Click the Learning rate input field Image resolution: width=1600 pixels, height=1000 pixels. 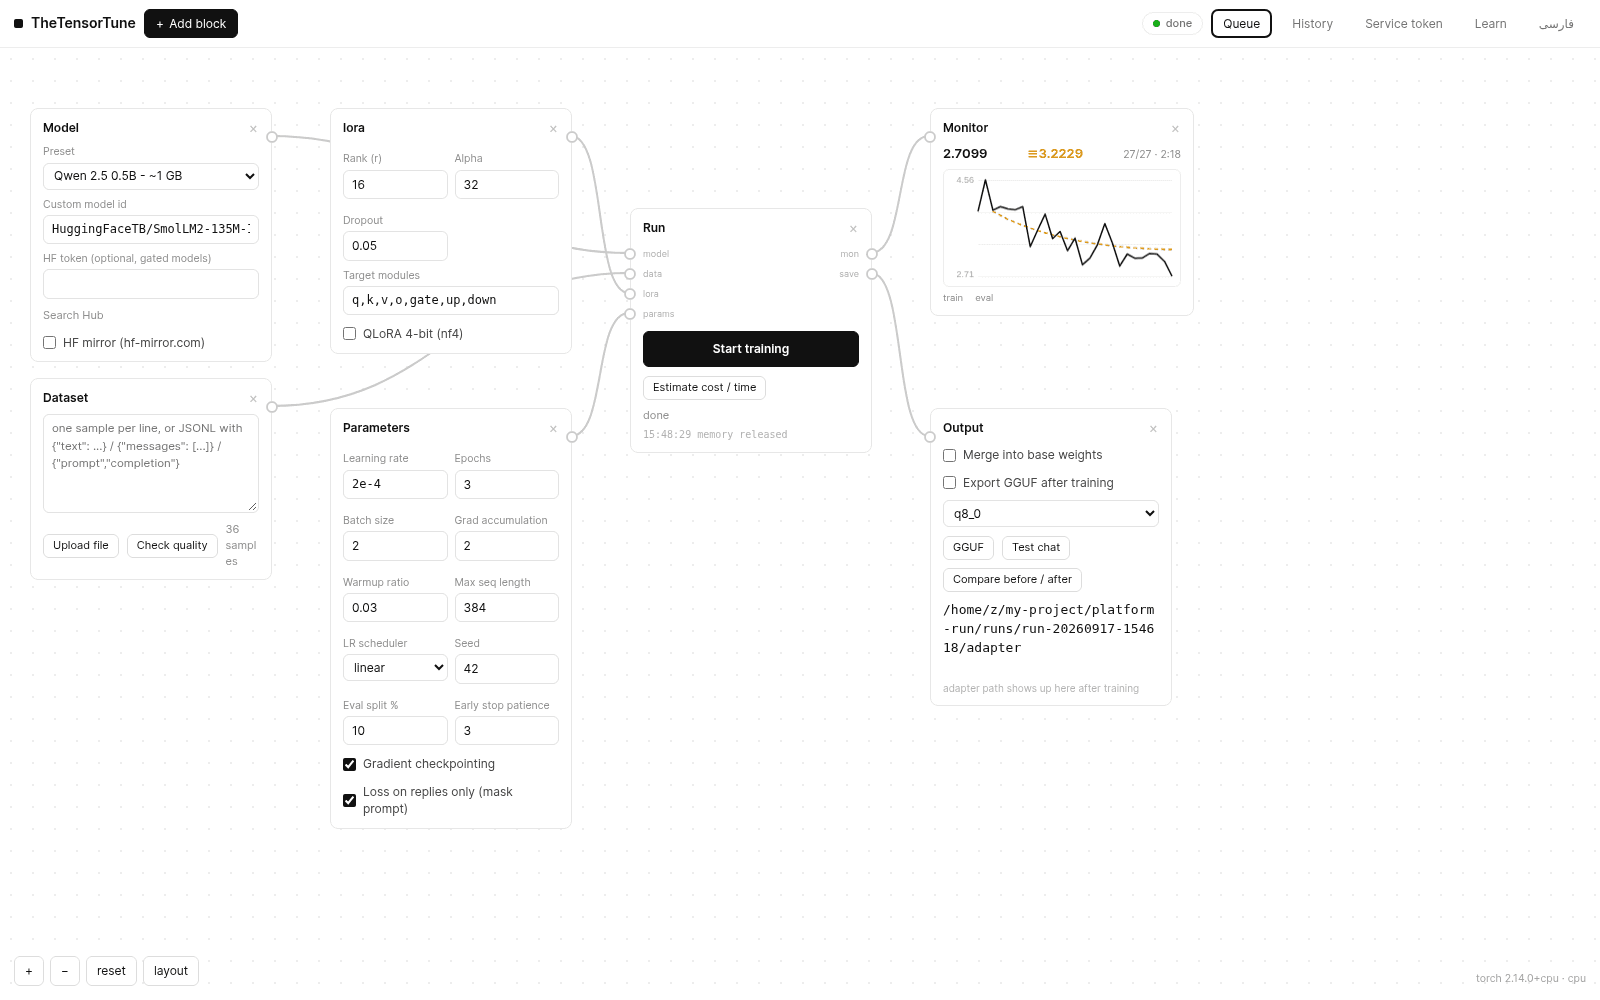pyautogui.click(x=395, y=484)
